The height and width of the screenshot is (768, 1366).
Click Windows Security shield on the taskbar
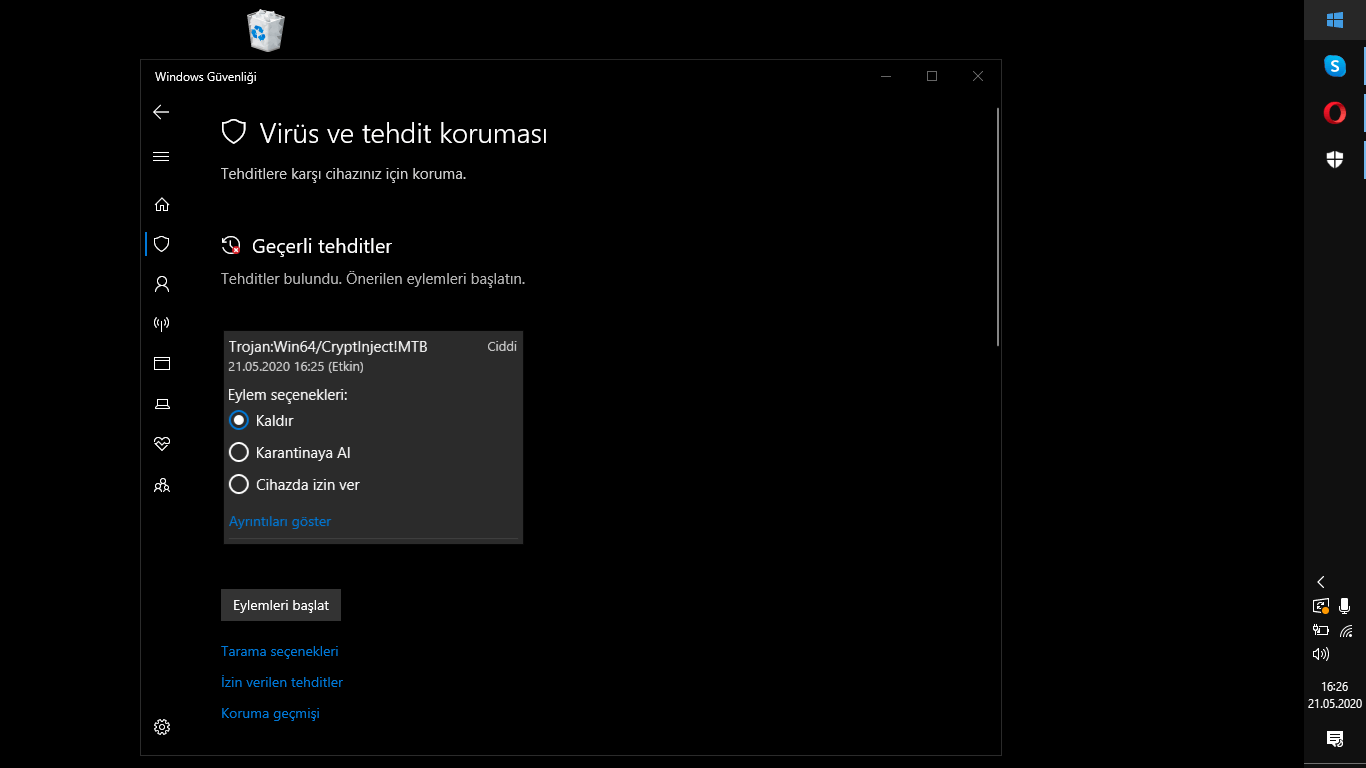pos(1335,159)
